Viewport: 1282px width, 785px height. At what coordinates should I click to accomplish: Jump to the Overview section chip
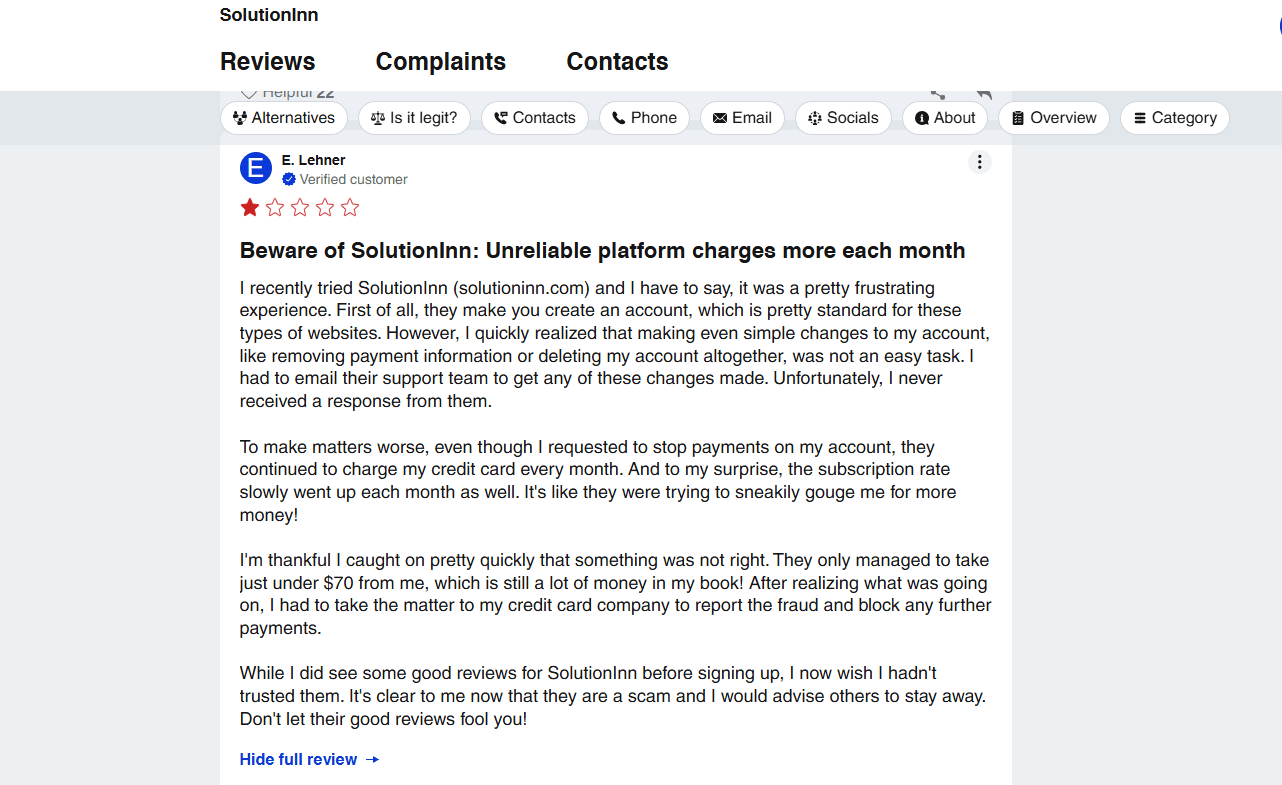(x=1053, y=118)
